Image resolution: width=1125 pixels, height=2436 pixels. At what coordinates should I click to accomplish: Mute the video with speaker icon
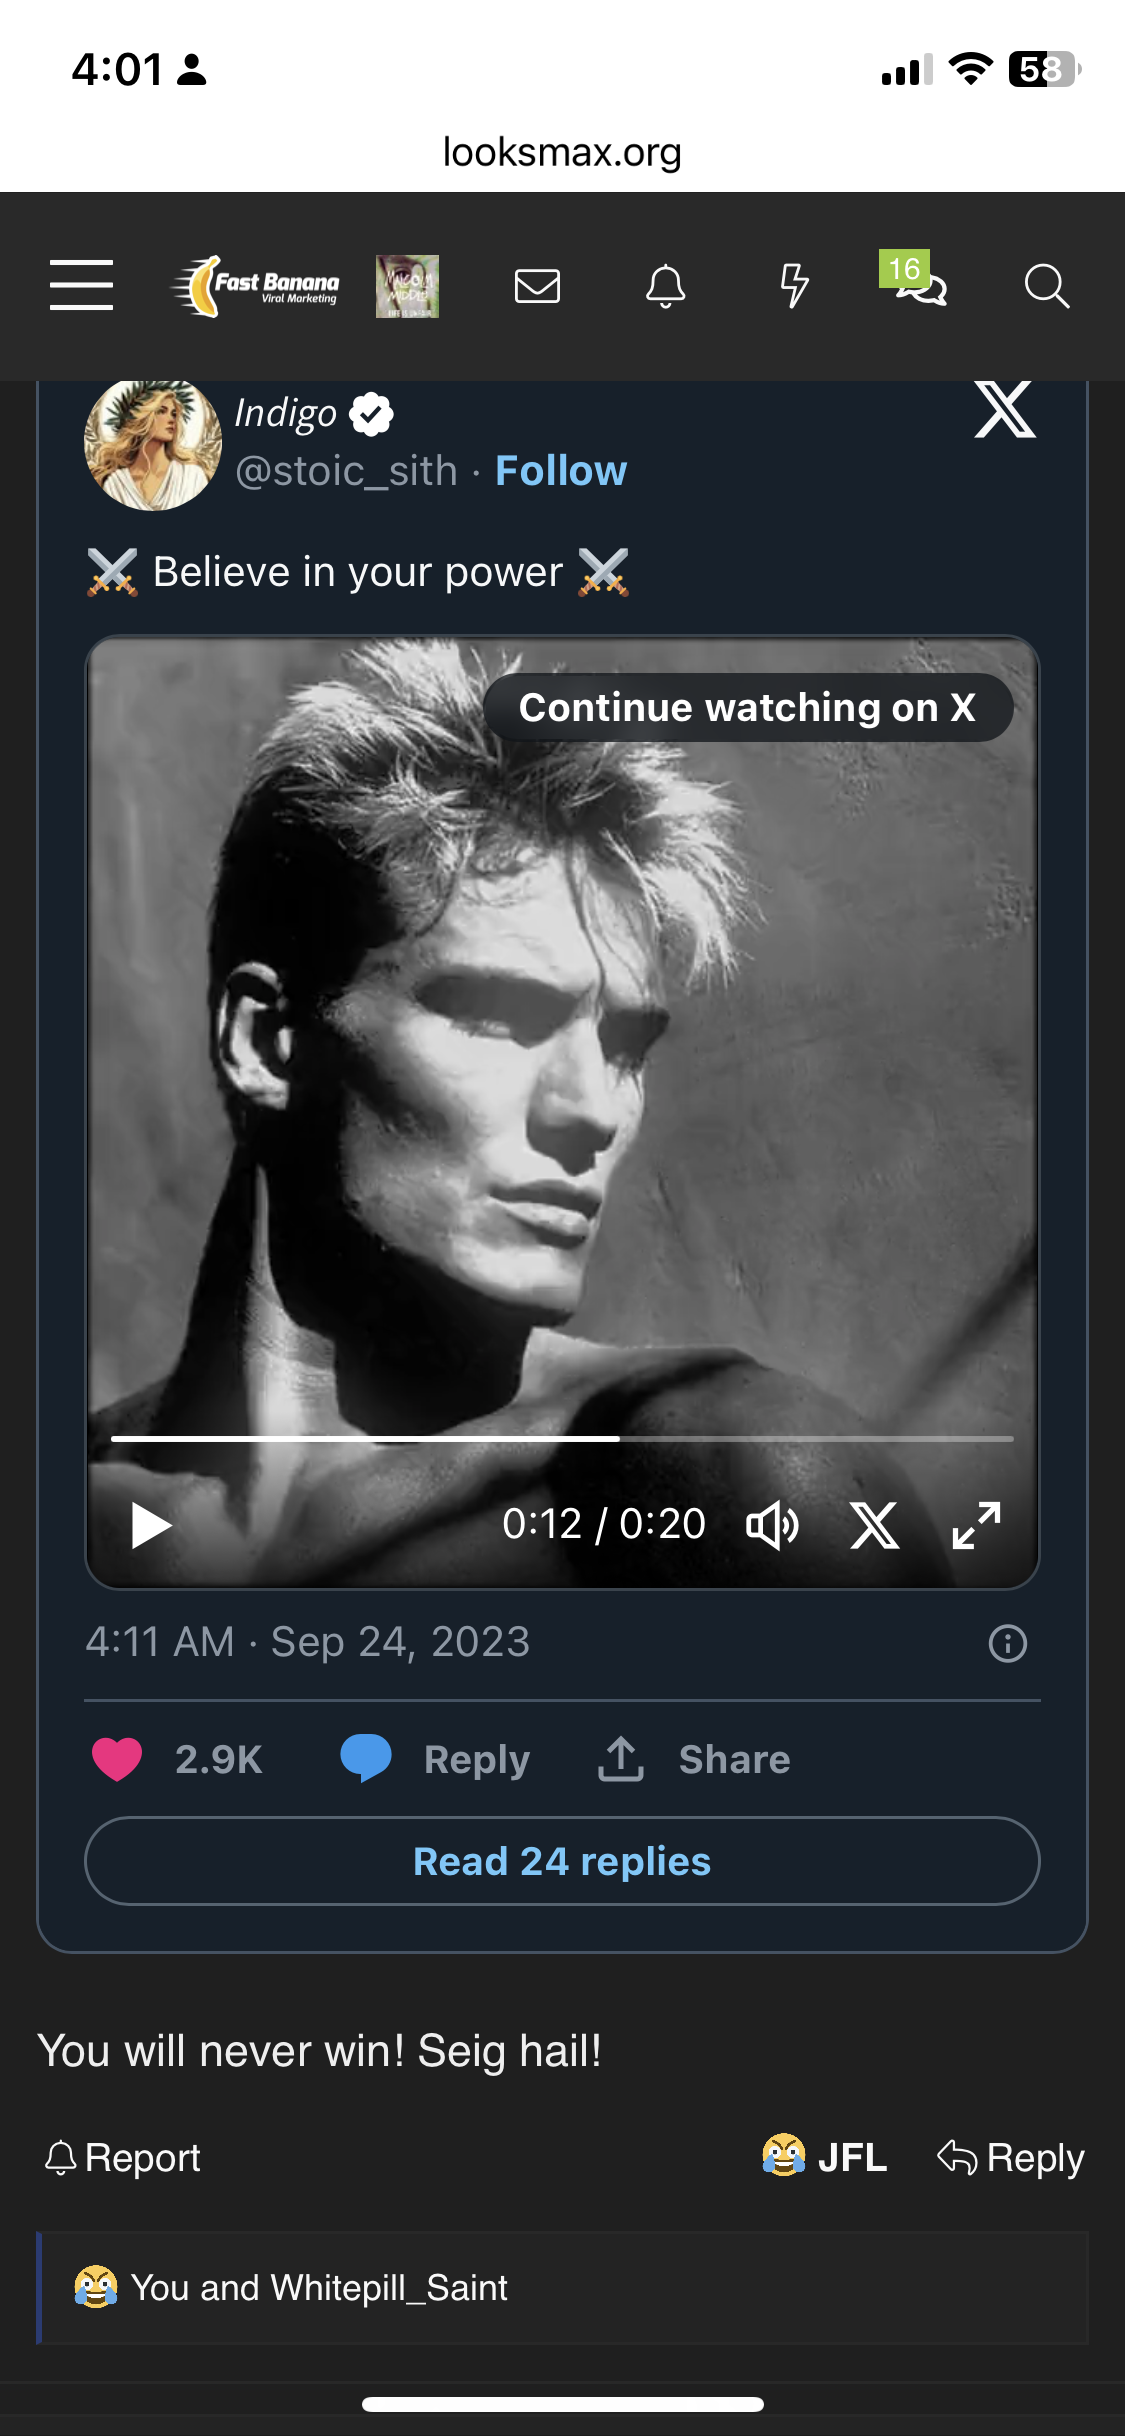772,1525
